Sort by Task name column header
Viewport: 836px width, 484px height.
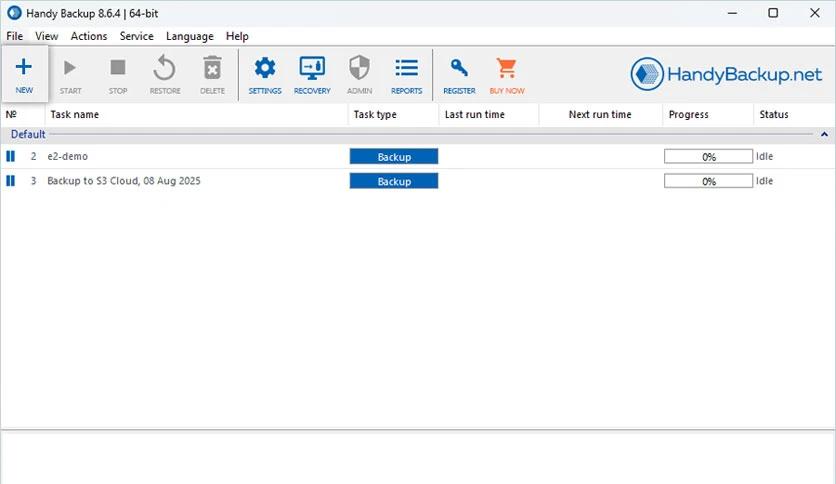[x=196, y=115]
